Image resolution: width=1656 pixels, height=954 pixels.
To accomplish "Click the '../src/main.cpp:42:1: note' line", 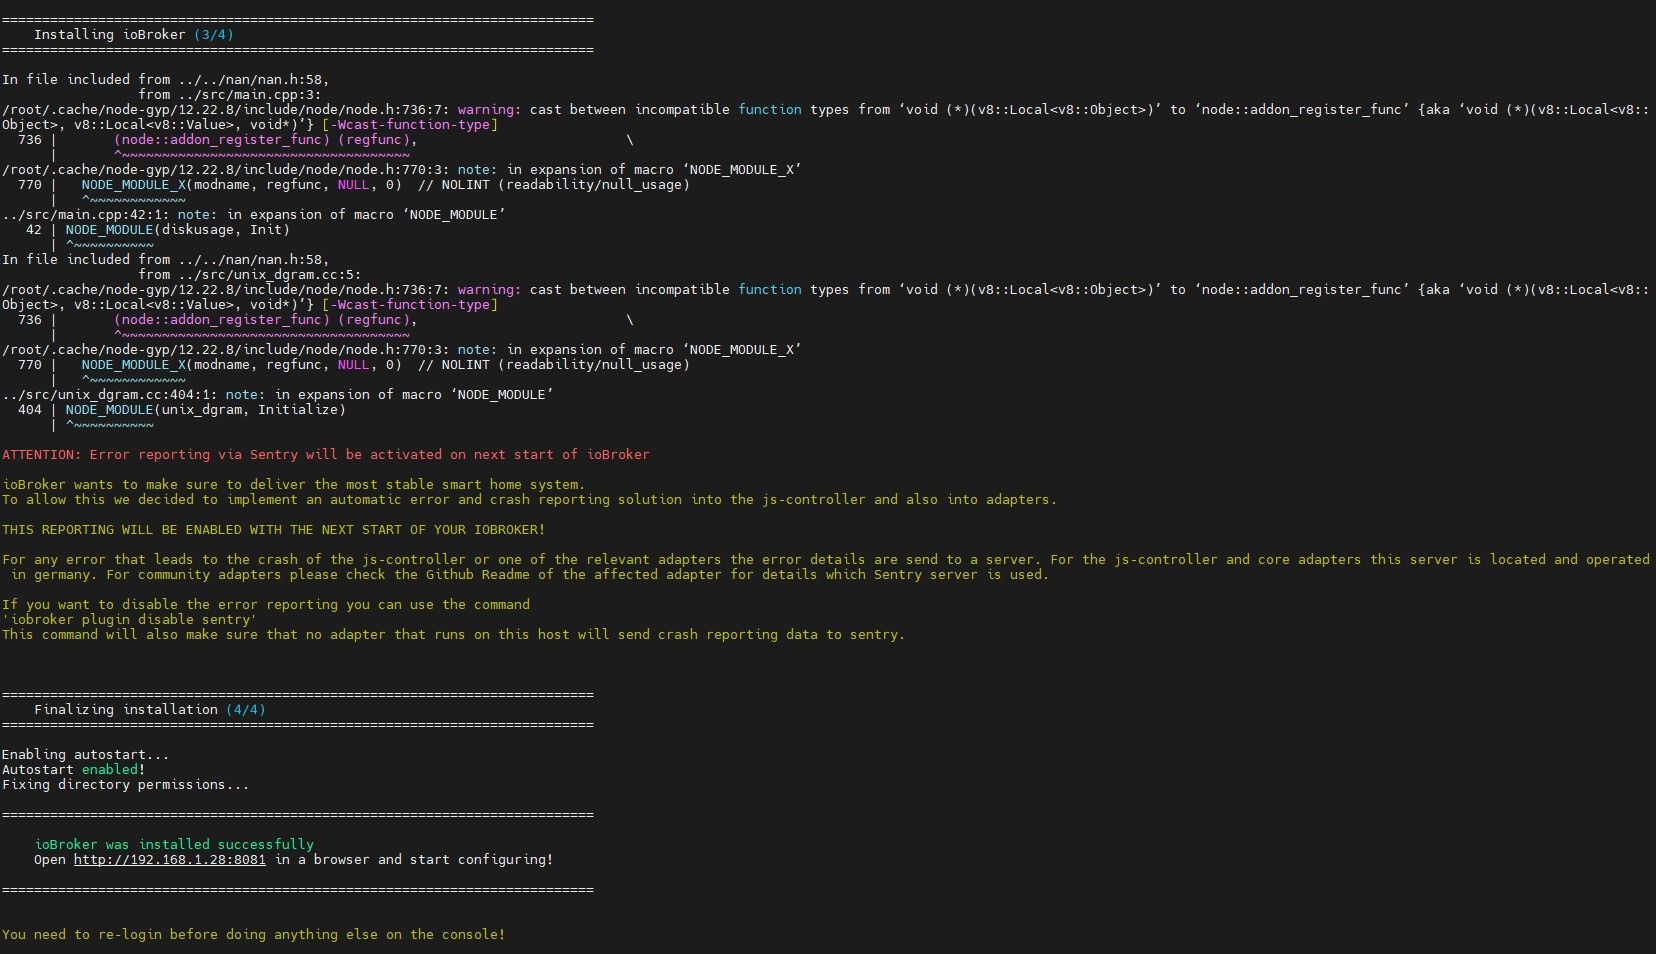I will 254,214.
